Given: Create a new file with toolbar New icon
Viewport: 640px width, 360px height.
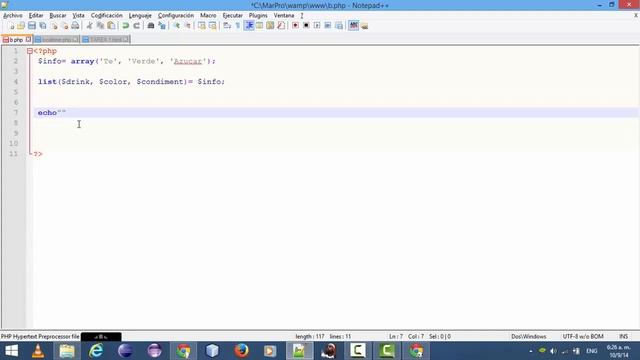Looking at the screenshot, I should coord(11,26).
